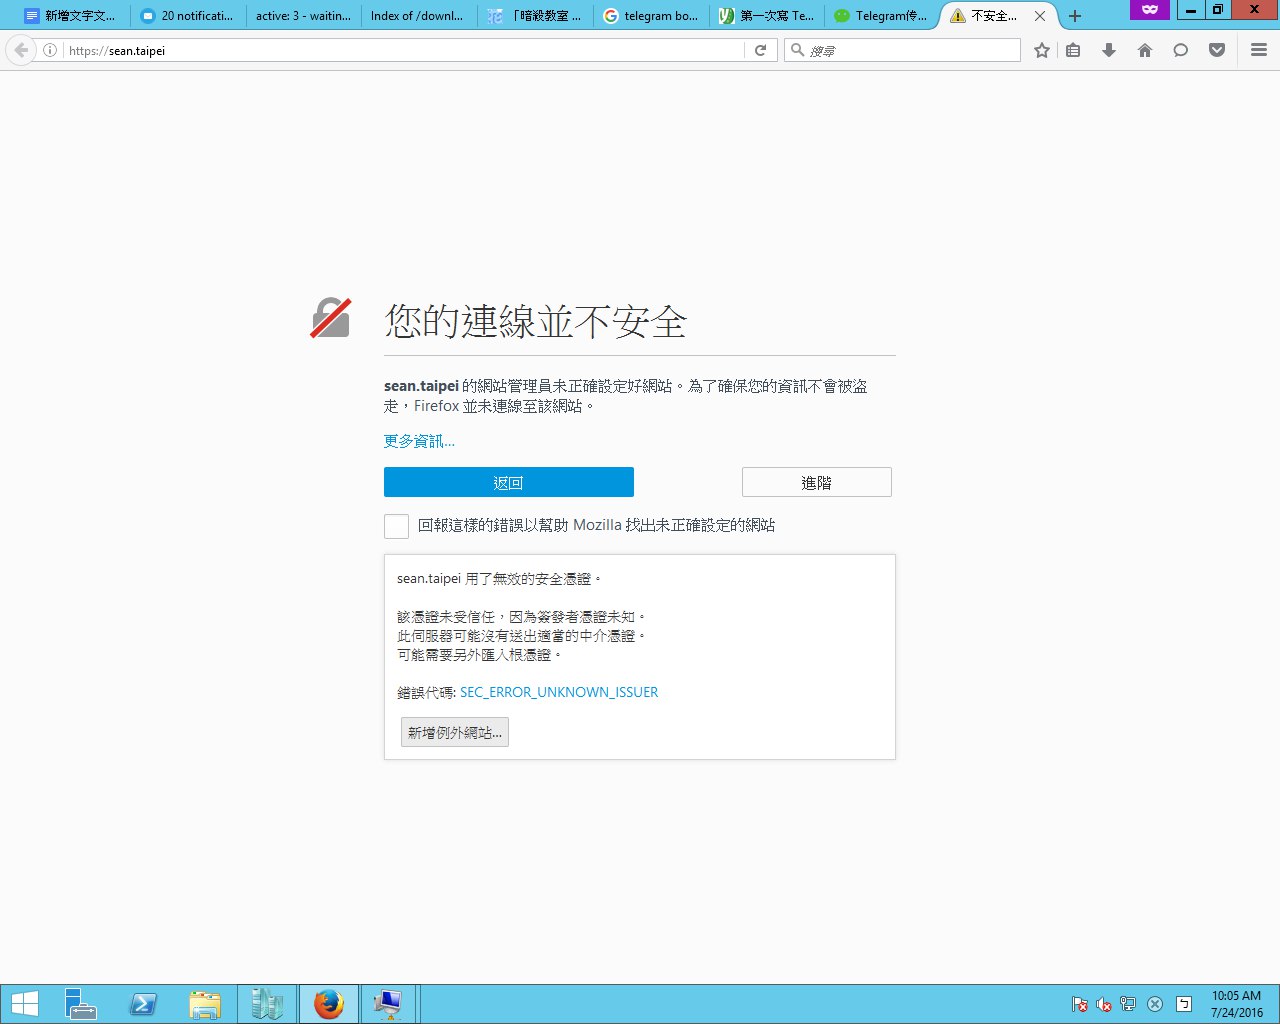The width and height of the screenshot is (1280, 1024).
Task: Switch to the Index of /downl... tab
Action: 415,16
